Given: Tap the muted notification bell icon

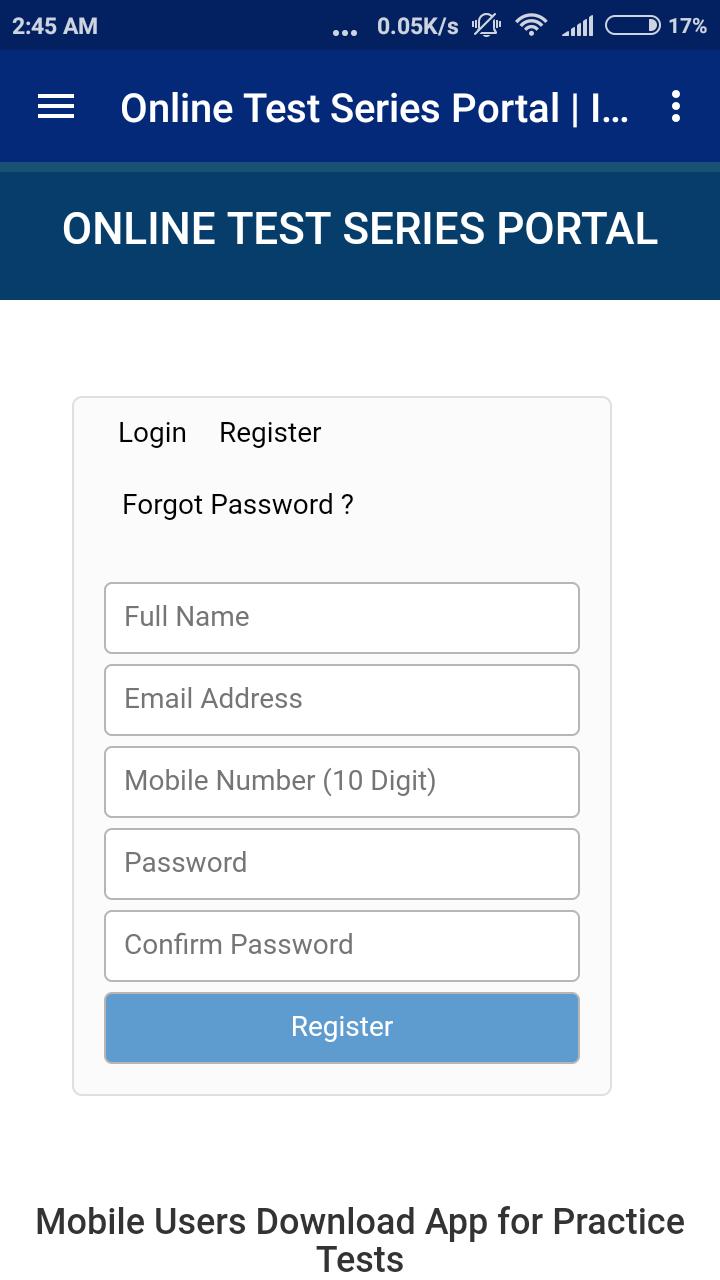Looking at the screenshot, I should coord(486,26).
